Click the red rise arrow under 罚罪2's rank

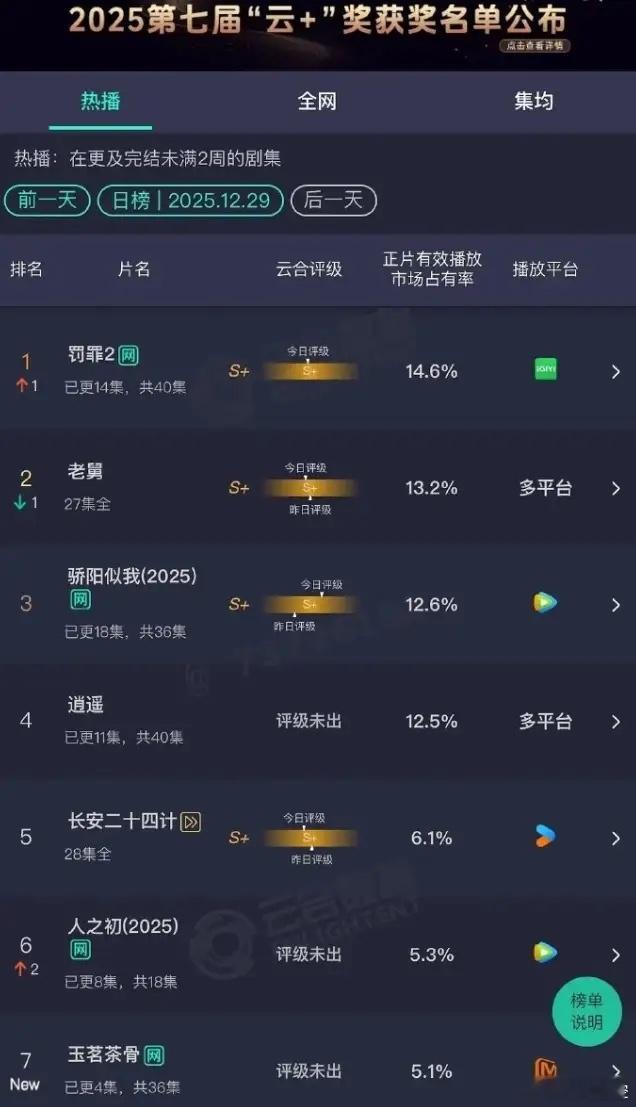coord(24,384)
